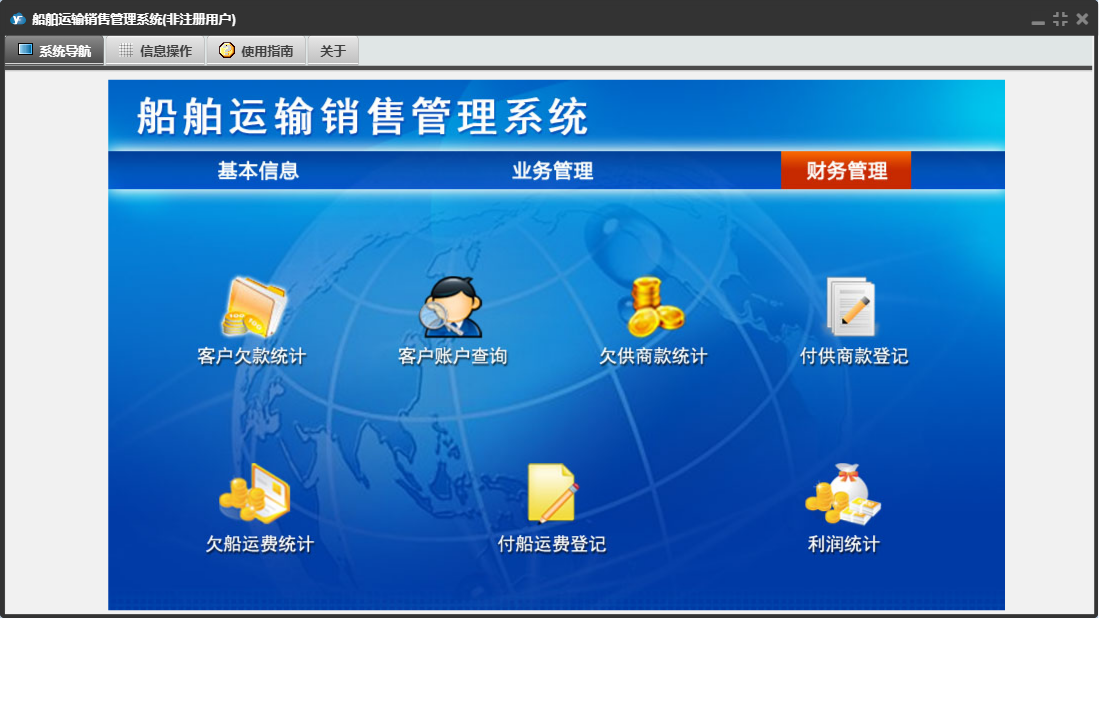Minimize the application window
This screenshot has height=723, width=1099.
(1038, 20)
